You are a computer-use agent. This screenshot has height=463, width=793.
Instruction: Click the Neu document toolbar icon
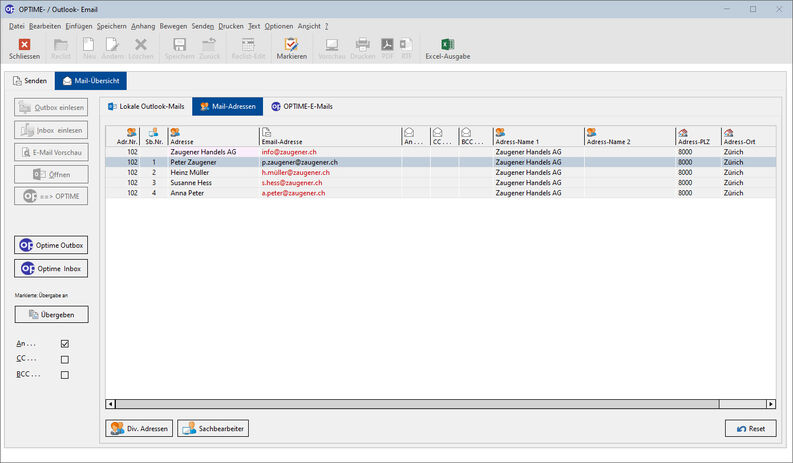click(89, 45)
